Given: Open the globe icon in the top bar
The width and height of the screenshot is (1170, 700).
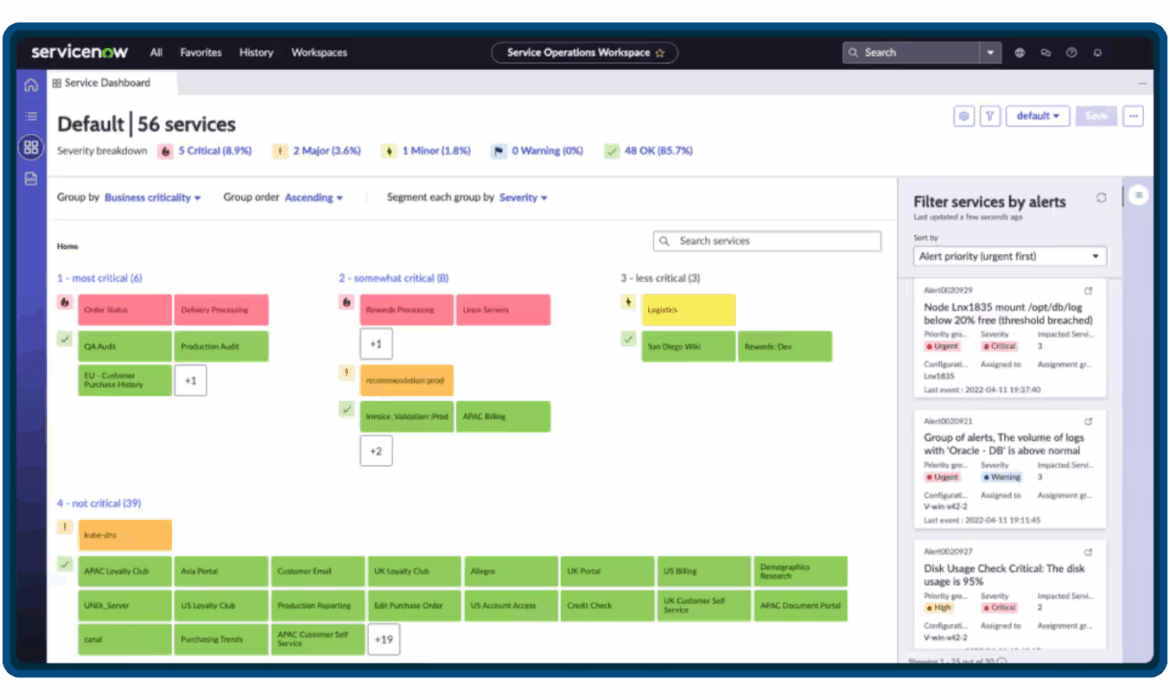Looking at the screenshot, I should point(1019,53).
